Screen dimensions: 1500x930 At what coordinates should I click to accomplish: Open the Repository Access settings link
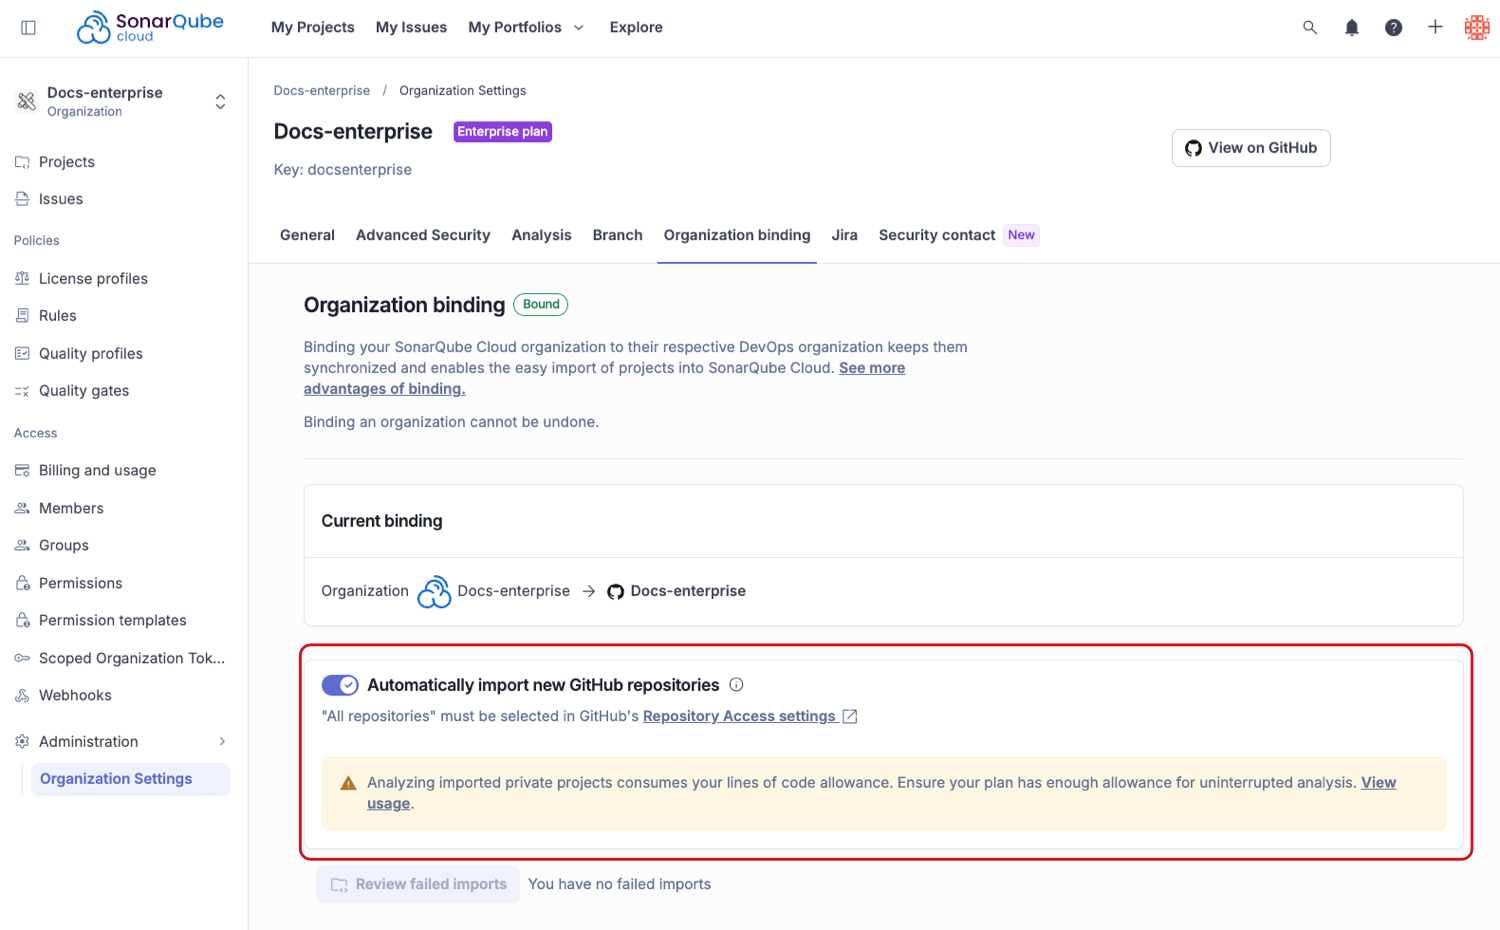click(x=739, y=716)
